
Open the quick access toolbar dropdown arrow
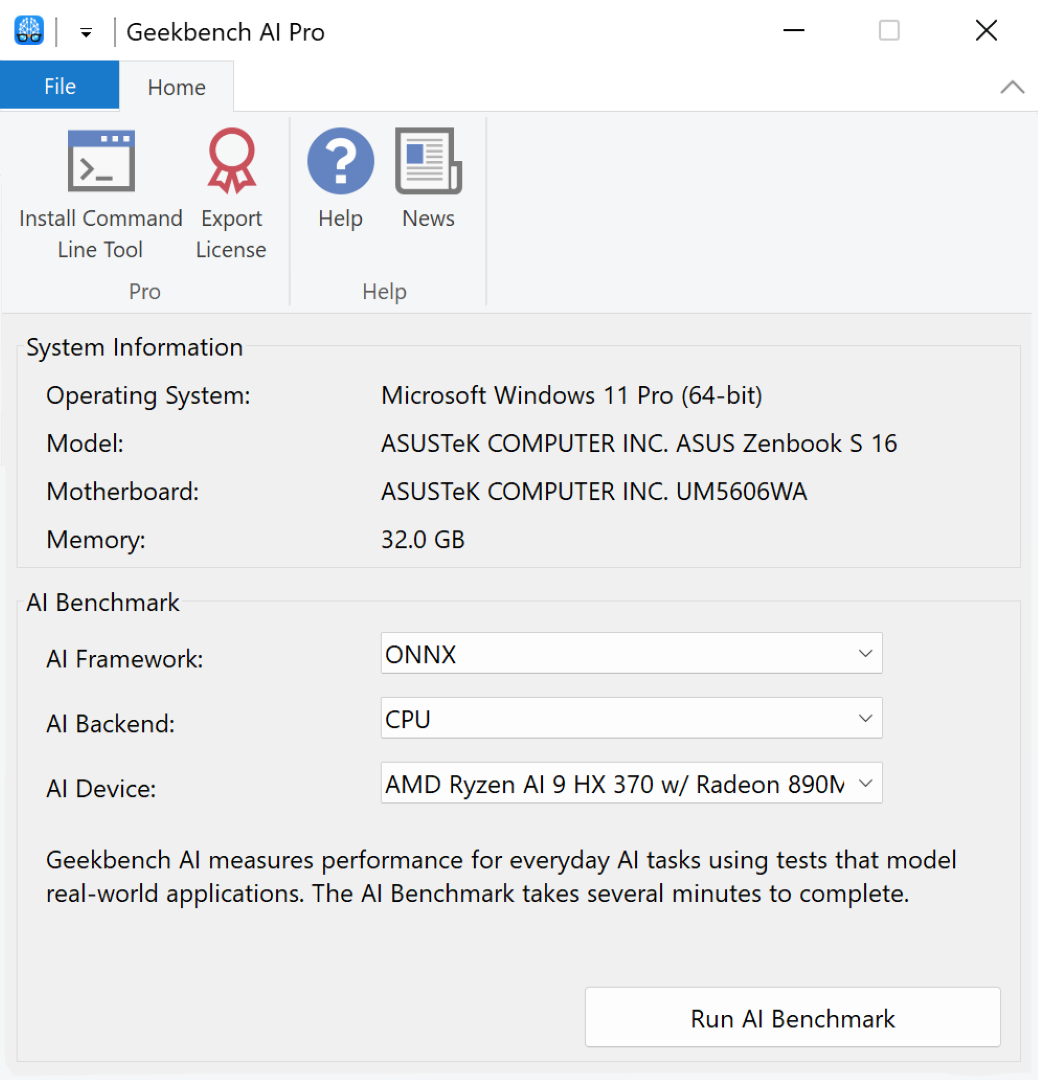85,32
